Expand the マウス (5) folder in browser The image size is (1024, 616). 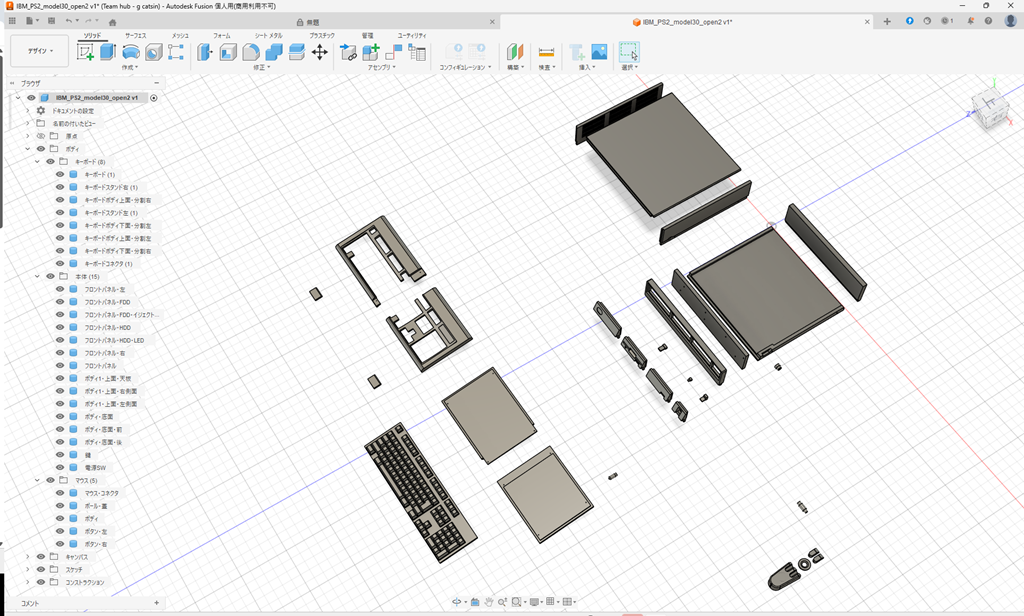click(36, 480)
